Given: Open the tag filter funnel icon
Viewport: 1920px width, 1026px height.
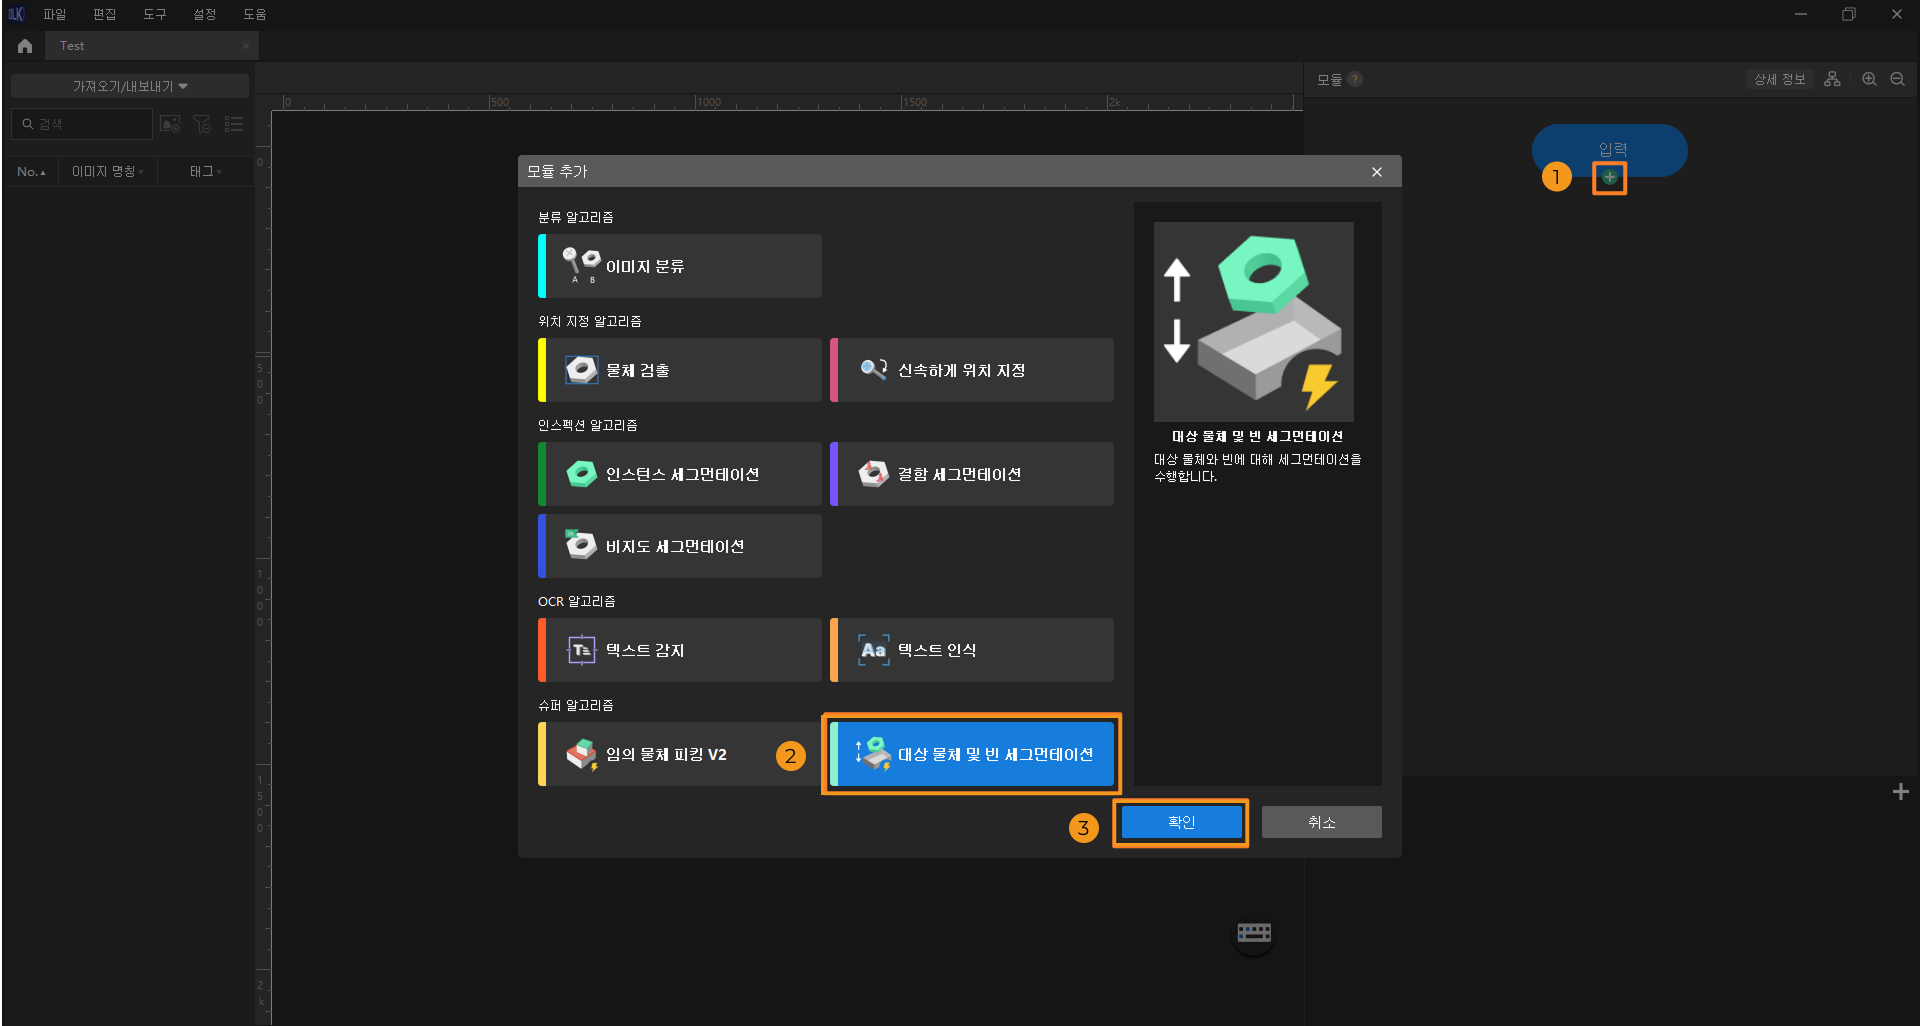Looking at the screenshot, I should click(x=202, y=124).
